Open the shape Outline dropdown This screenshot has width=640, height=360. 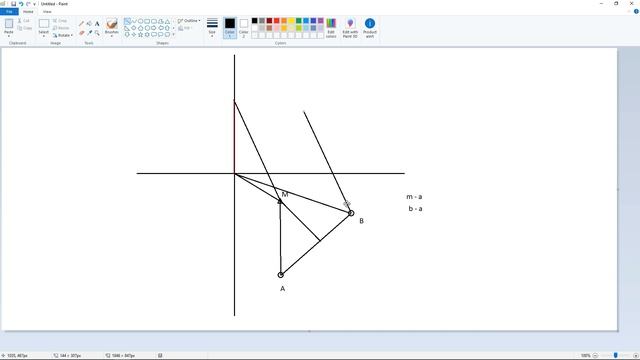pos(189,20)
